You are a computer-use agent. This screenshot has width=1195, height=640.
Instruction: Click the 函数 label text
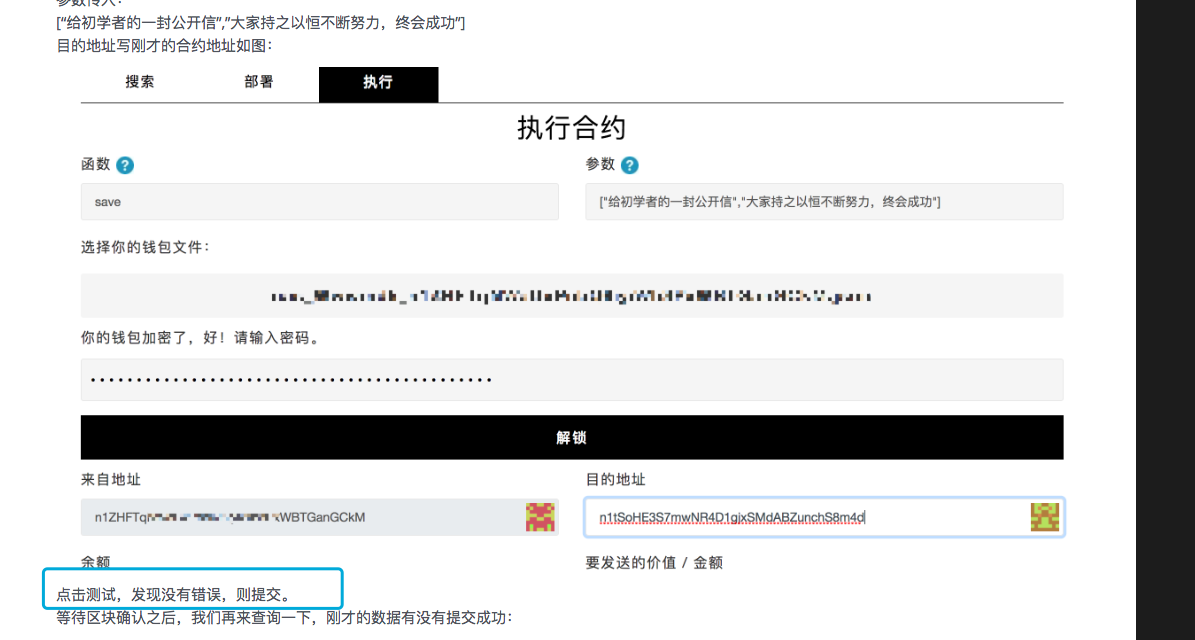pyautogui.click(x=96, y=165)
